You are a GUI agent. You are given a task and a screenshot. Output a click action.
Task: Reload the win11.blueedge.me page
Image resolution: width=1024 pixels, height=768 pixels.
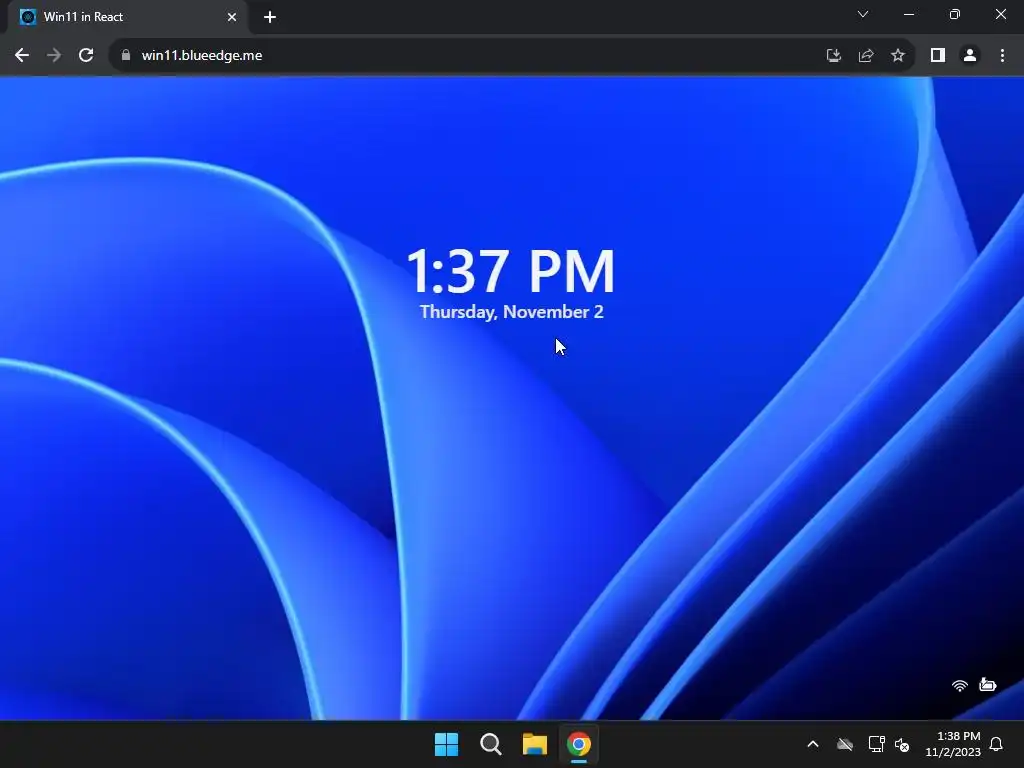point(86,56)
